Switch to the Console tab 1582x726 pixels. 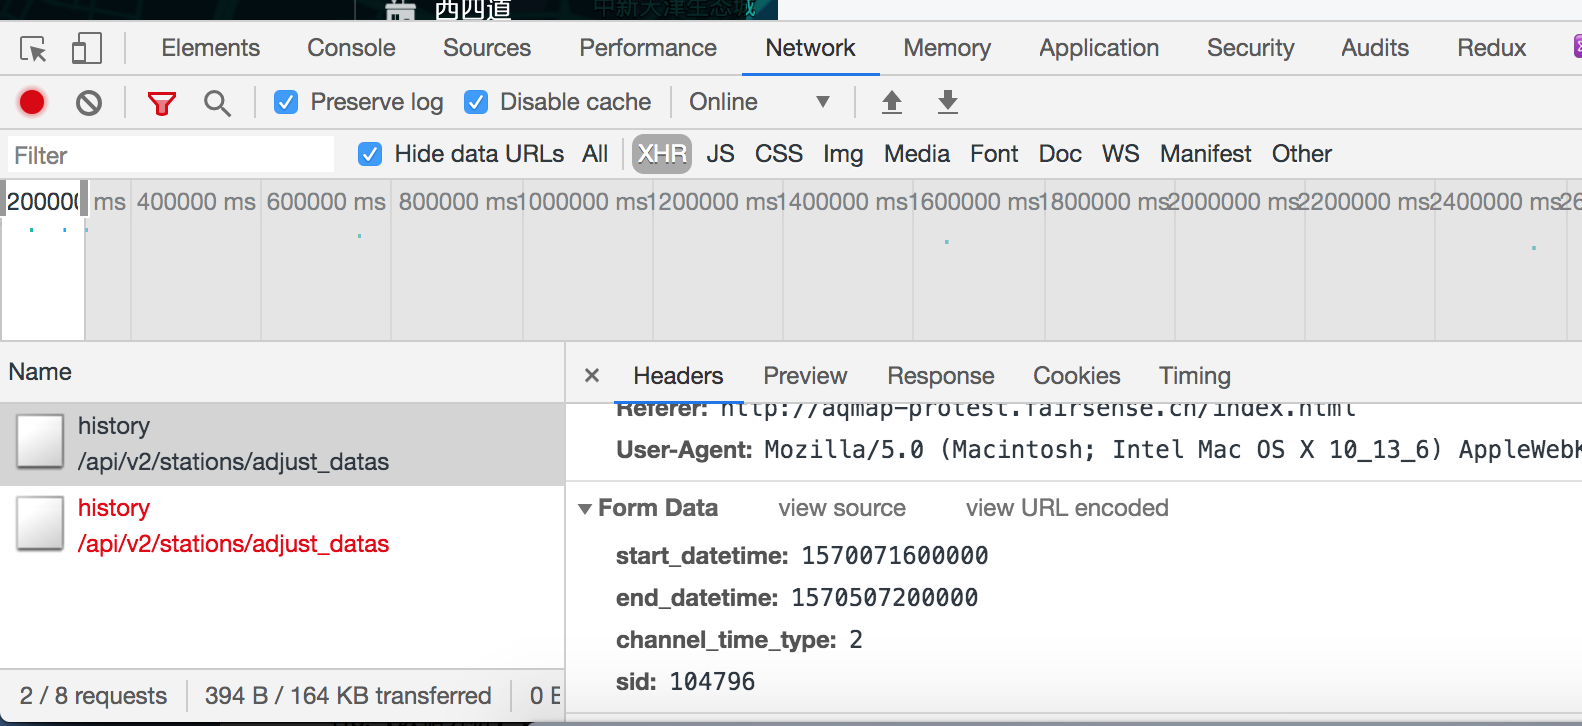click(x=351, y=48)
